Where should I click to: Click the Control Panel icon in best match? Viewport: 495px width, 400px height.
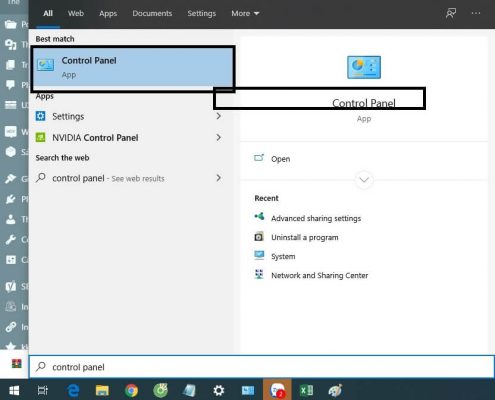pos(45,65)
